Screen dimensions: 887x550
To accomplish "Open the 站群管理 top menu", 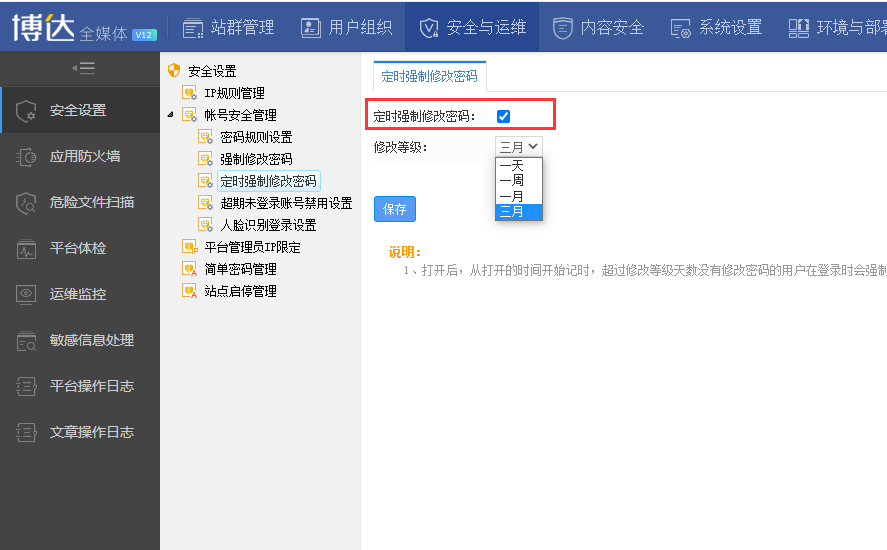I will coord(228,27).
